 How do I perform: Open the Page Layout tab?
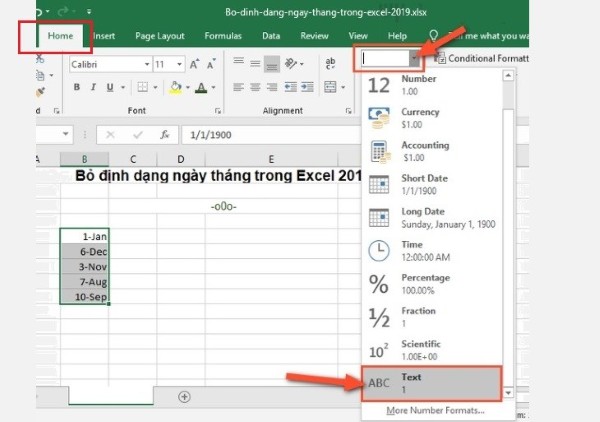(x=158, y=36)
